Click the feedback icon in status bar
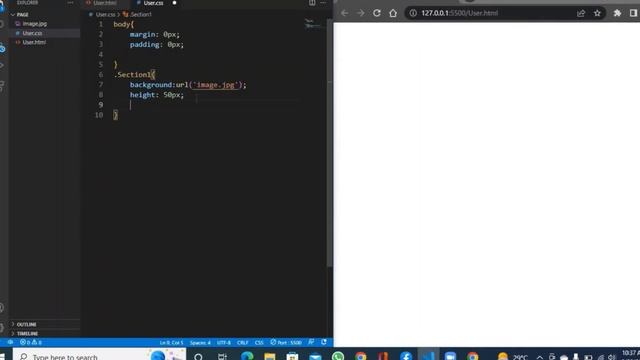The width and height of the screenshot is (640, 360). [311, 342]
